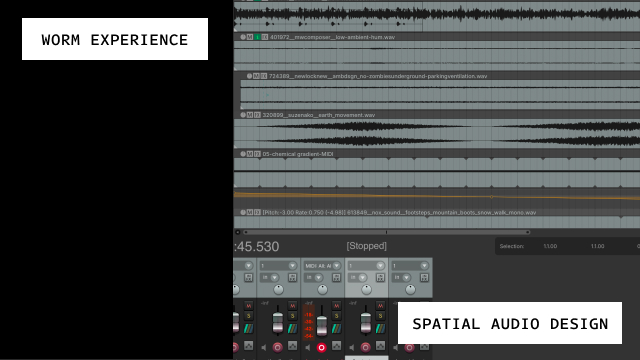Click the round lock icon on low-ambient-hum item
Screen dimensions: 640x360
243,37
